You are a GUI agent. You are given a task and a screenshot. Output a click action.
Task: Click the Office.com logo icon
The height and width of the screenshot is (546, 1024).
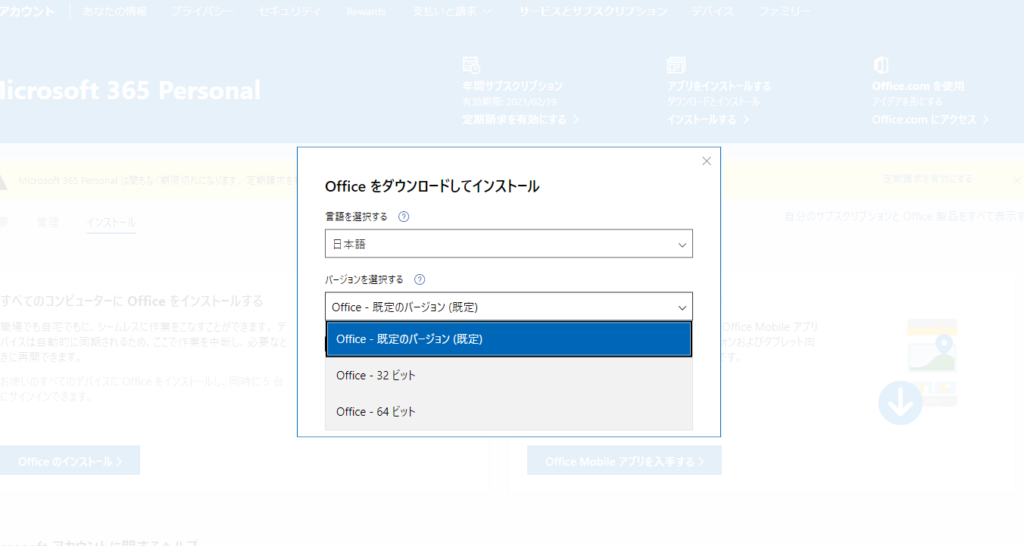click(x=881, y=65)
